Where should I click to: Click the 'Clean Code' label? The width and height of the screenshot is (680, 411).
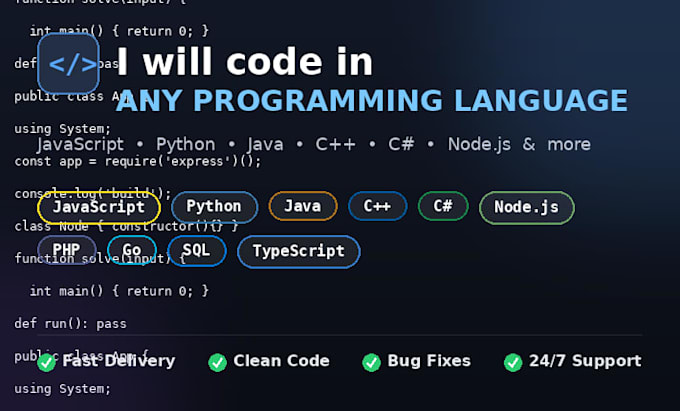click(x=281, y=361)
